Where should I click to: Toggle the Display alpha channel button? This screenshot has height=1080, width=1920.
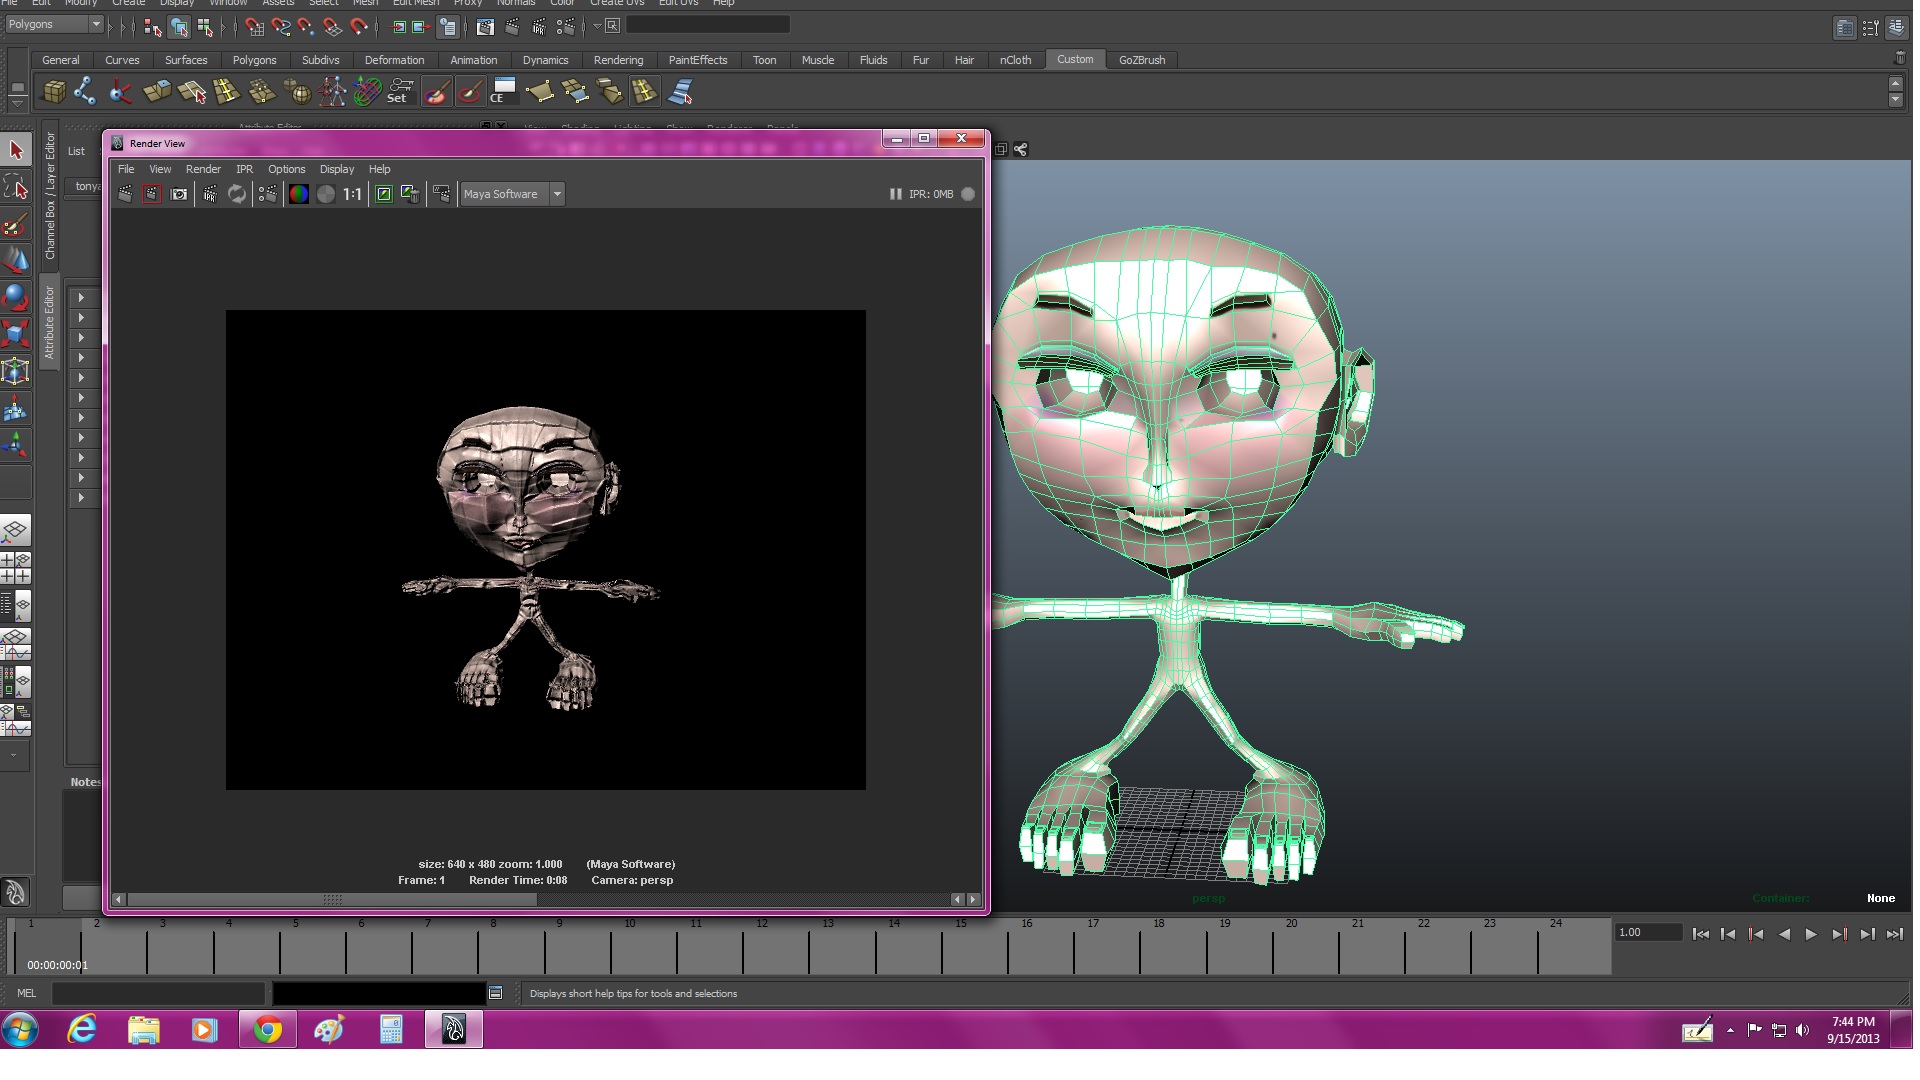click(x=326, y=194)
